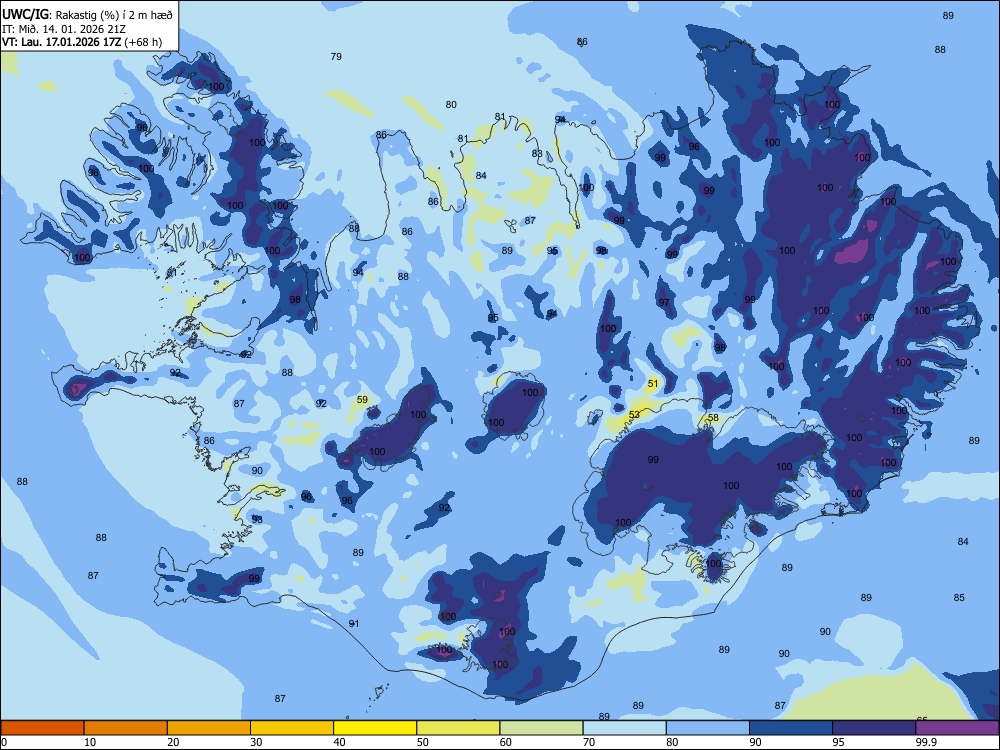Click the 60–70 pale green legend swatch
The image size is (1000, 750).
541,728
